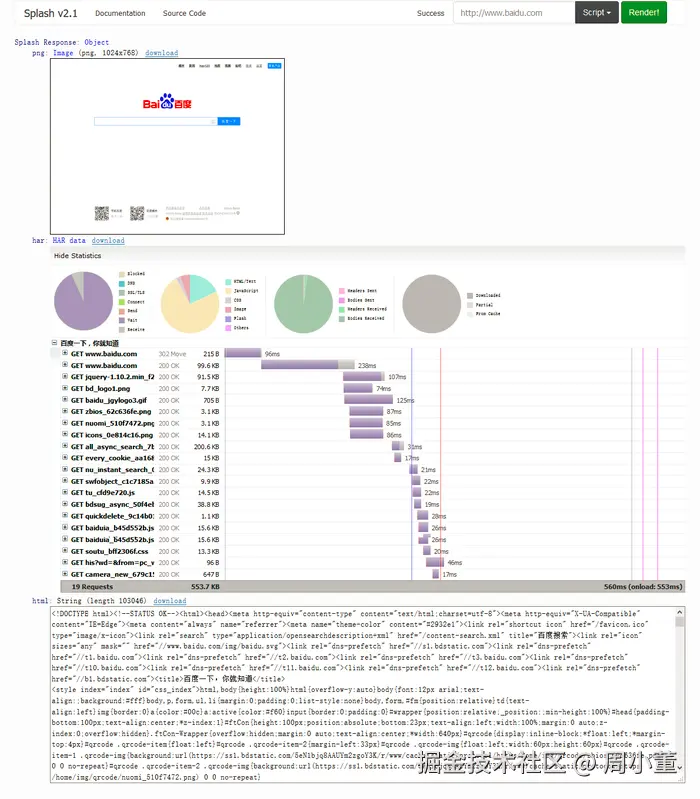
Task: Click the 238ms timeline bar
Action: click(308, 365)
